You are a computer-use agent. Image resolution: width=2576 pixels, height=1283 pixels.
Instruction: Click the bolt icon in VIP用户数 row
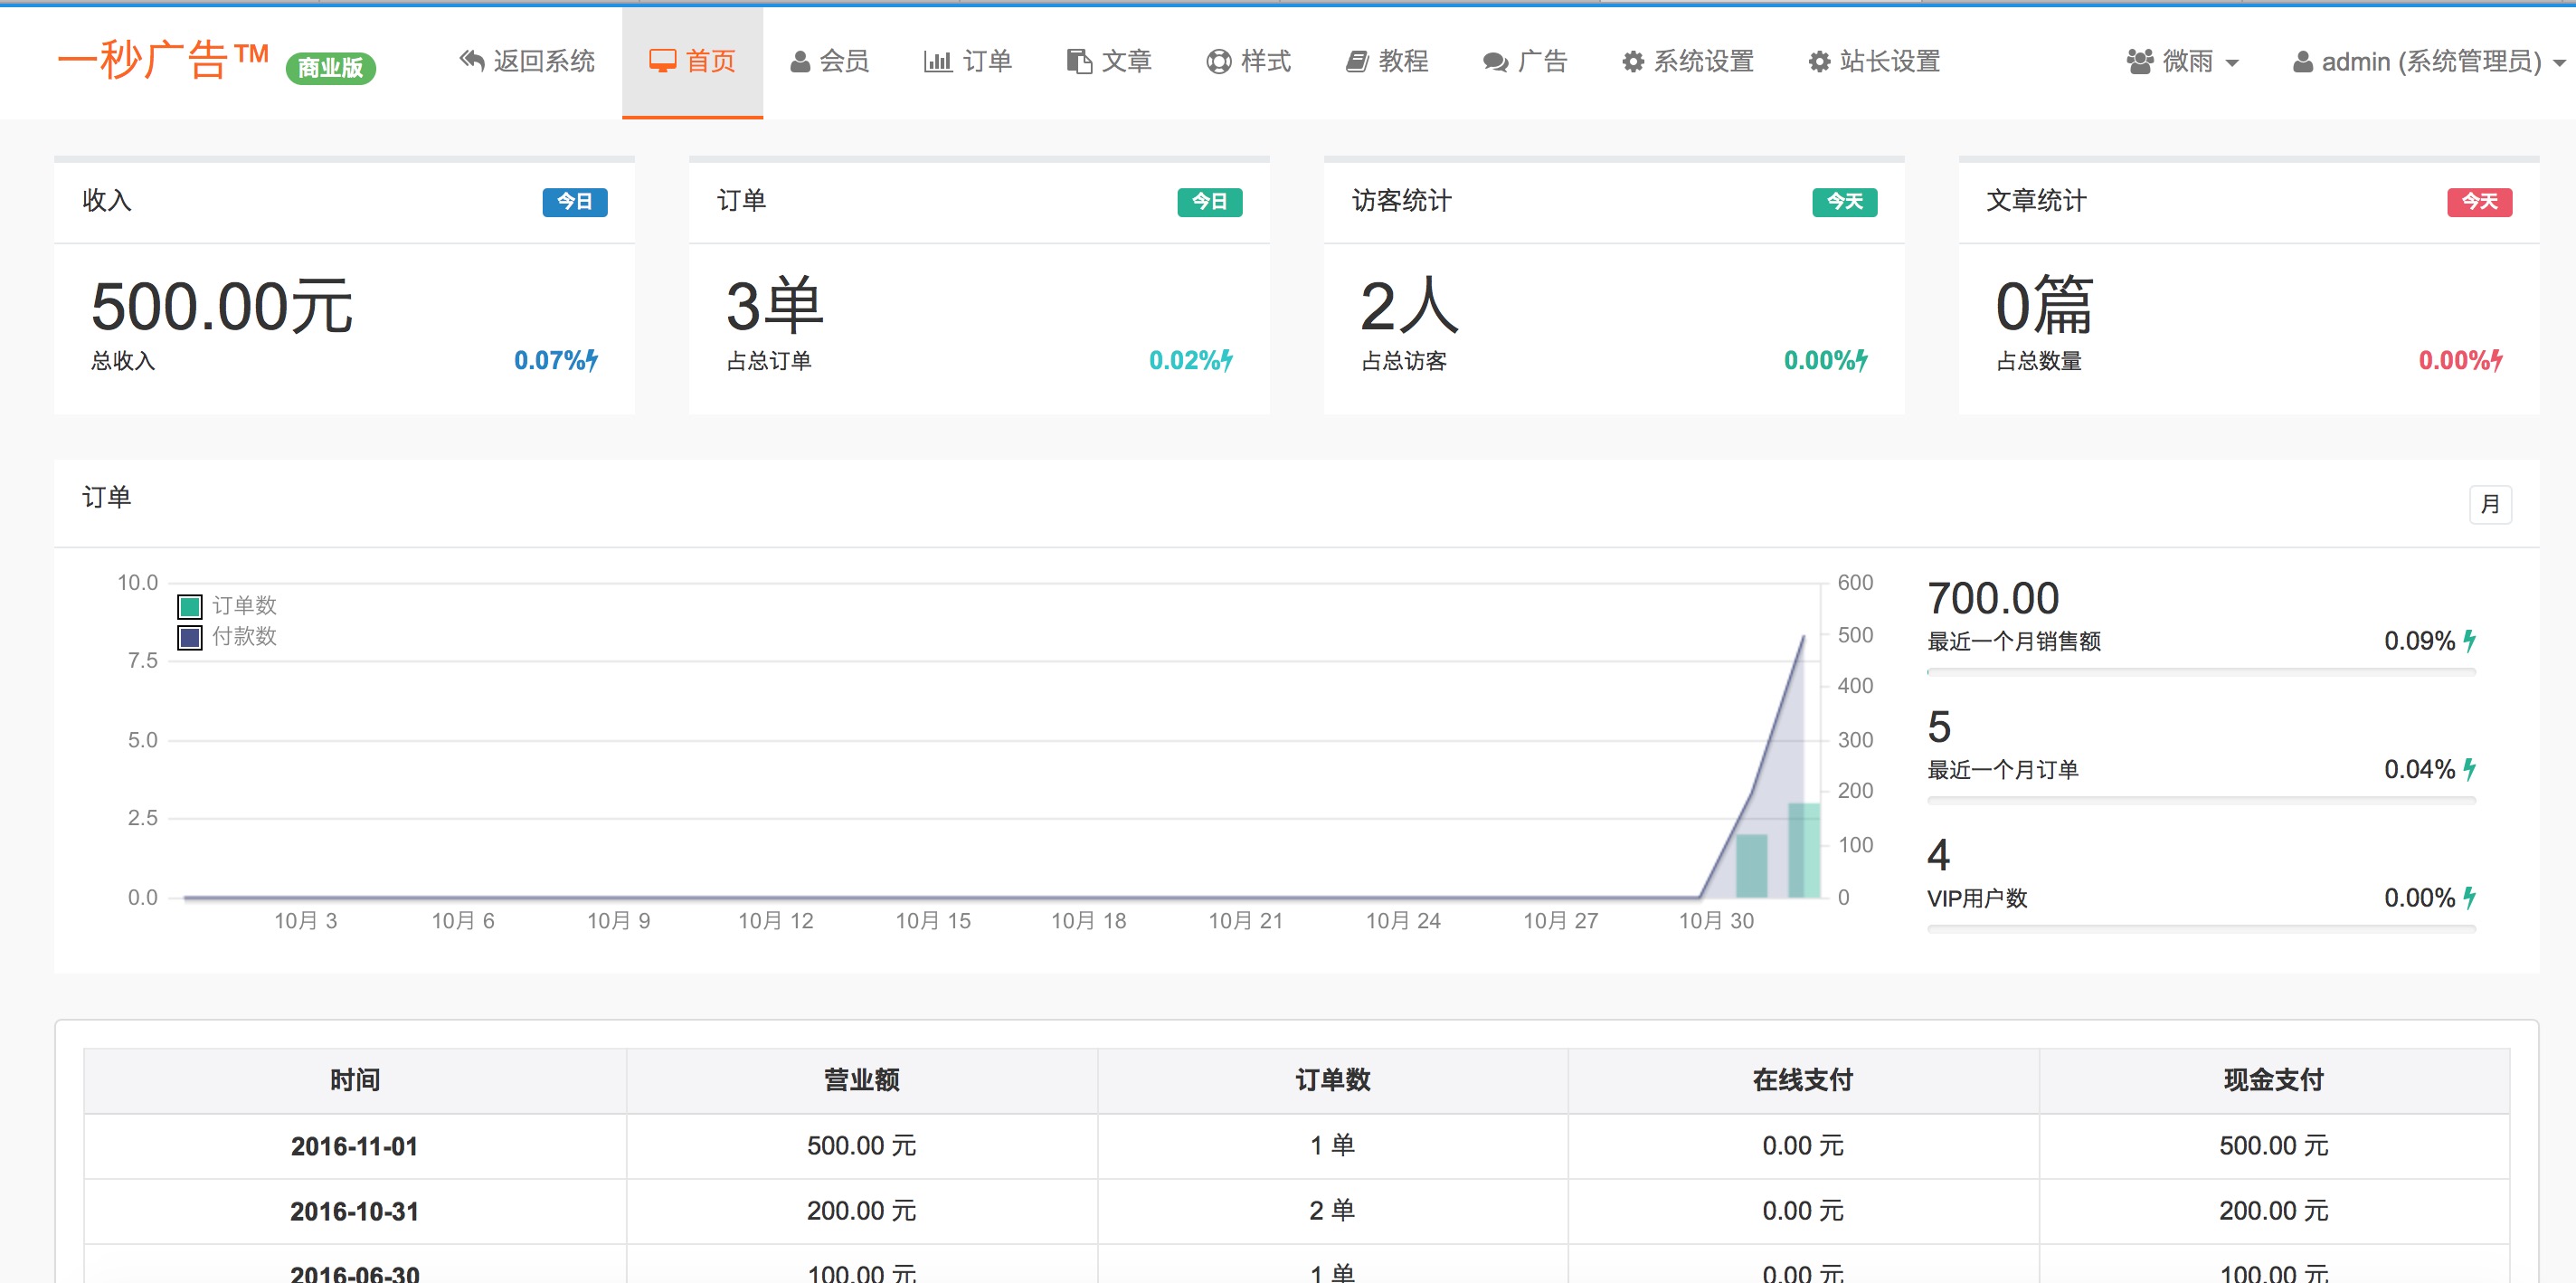coord(2470,898)
